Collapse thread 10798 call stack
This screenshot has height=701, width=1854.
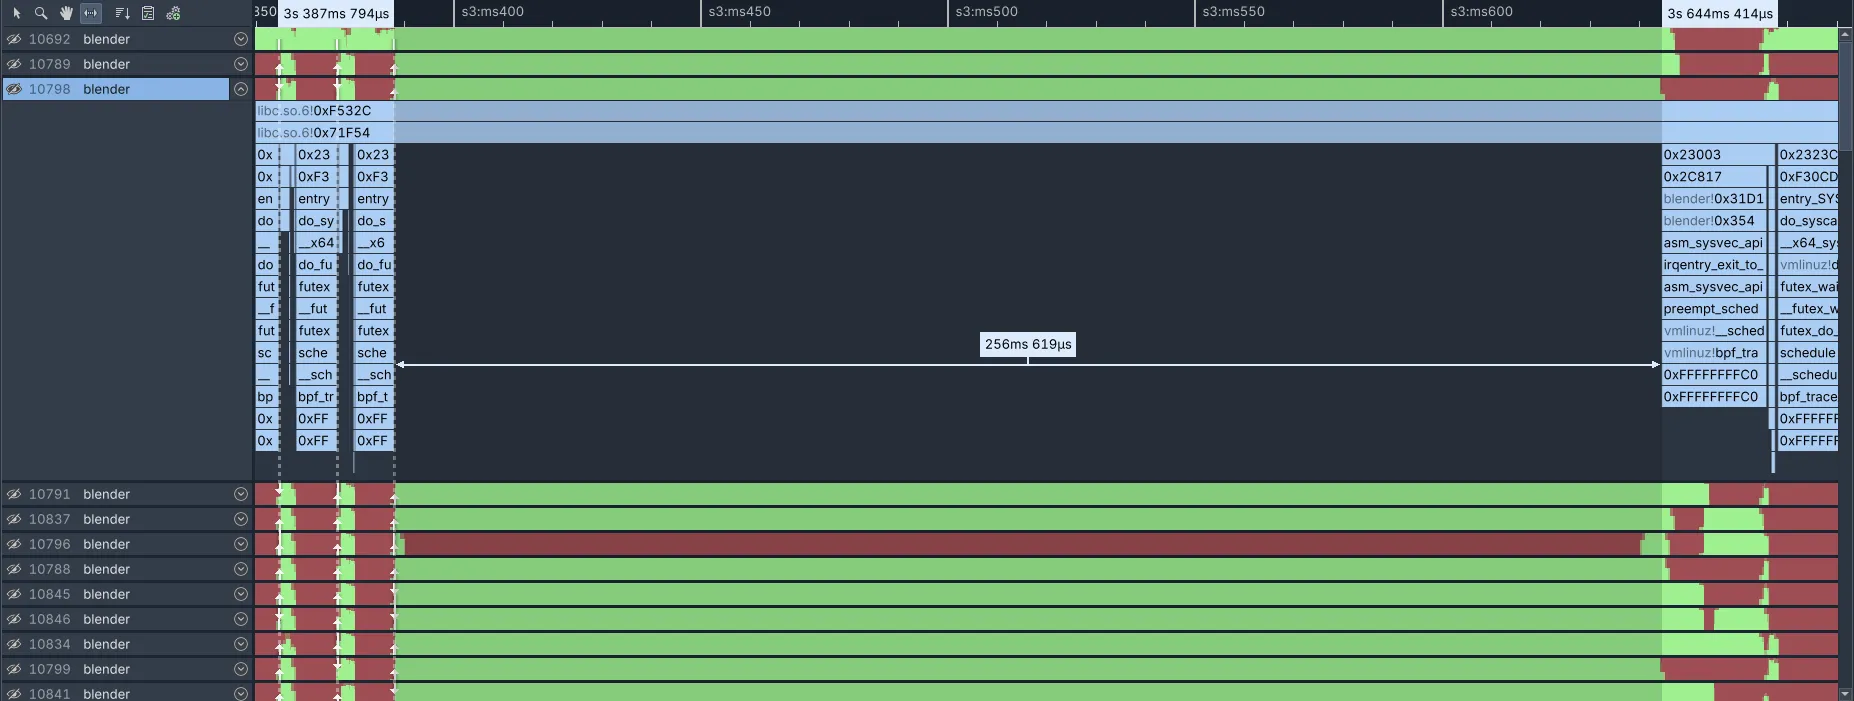240,89
